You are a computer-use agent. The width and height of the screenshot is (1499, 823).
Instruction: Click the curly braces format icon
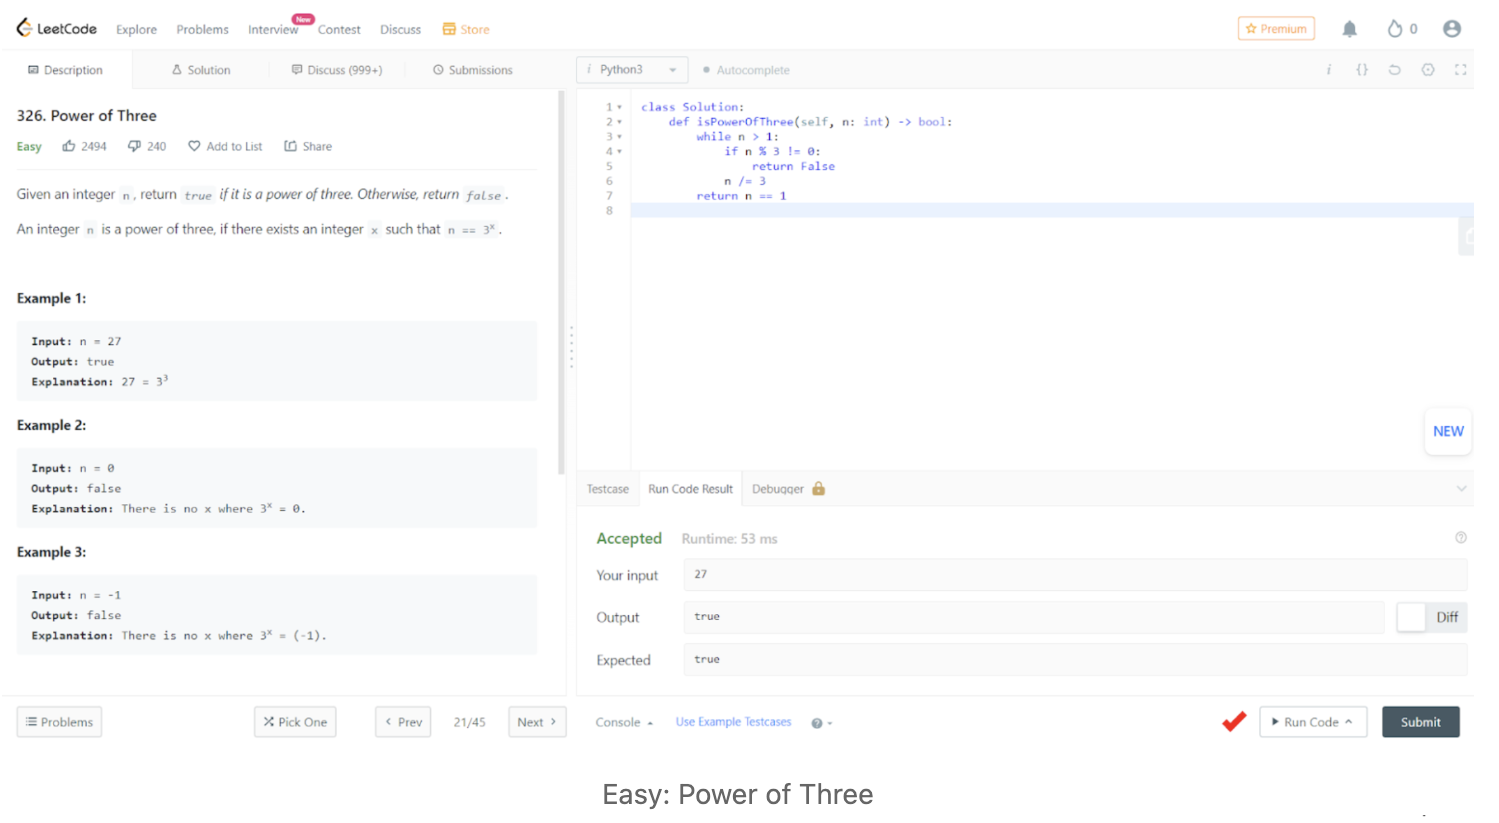point(1361,70)
